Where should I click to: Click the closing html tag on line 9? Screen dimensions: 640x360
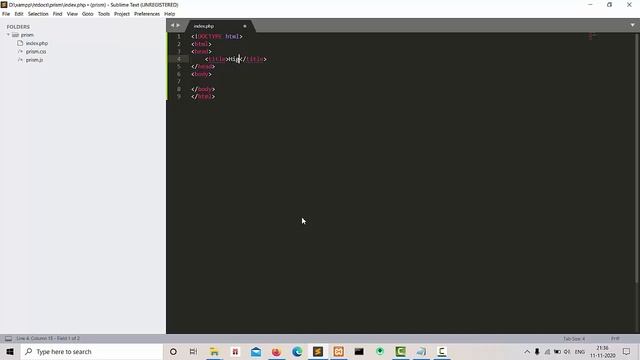(203, 97)
